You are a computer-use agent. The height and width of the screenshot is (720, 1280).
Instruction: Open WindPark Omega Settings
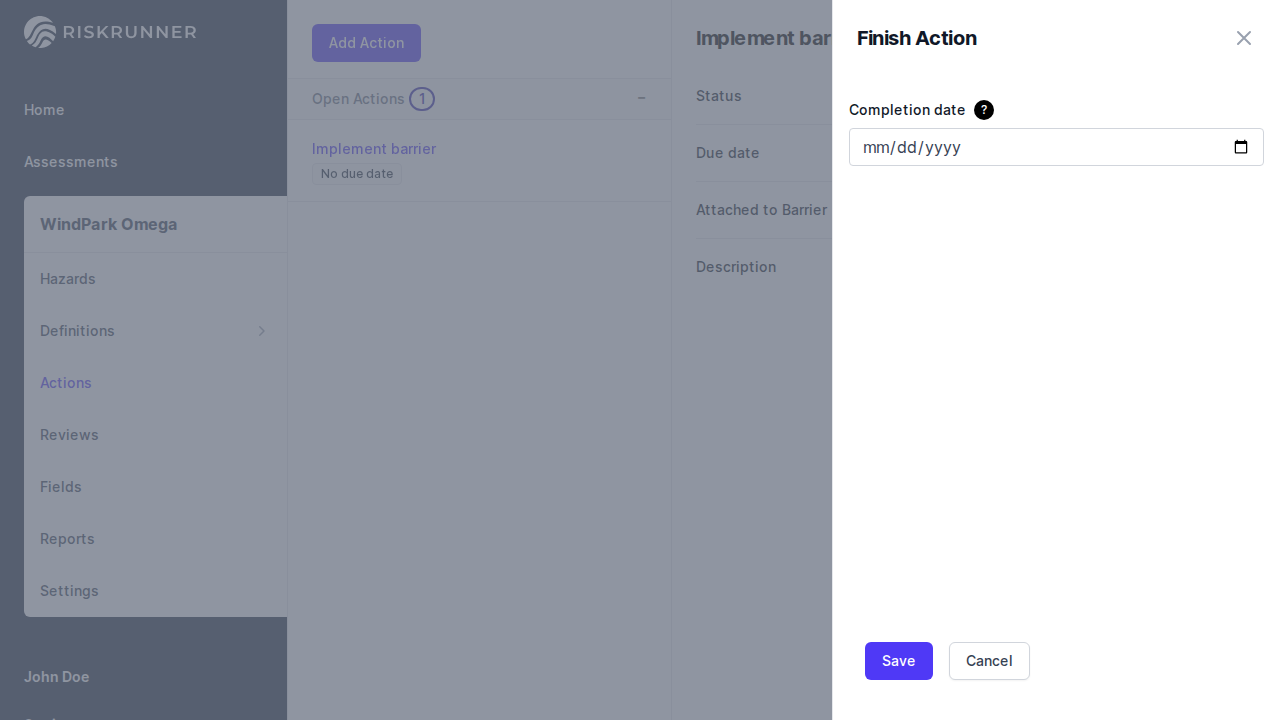coord(69,591)
